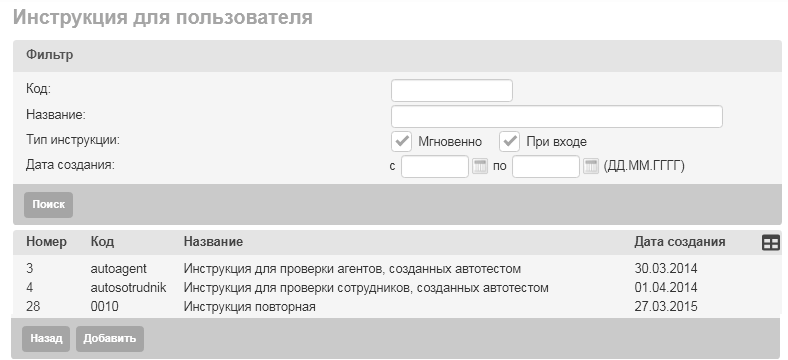Select the autosotrudnik instruction row

point(397,288)
